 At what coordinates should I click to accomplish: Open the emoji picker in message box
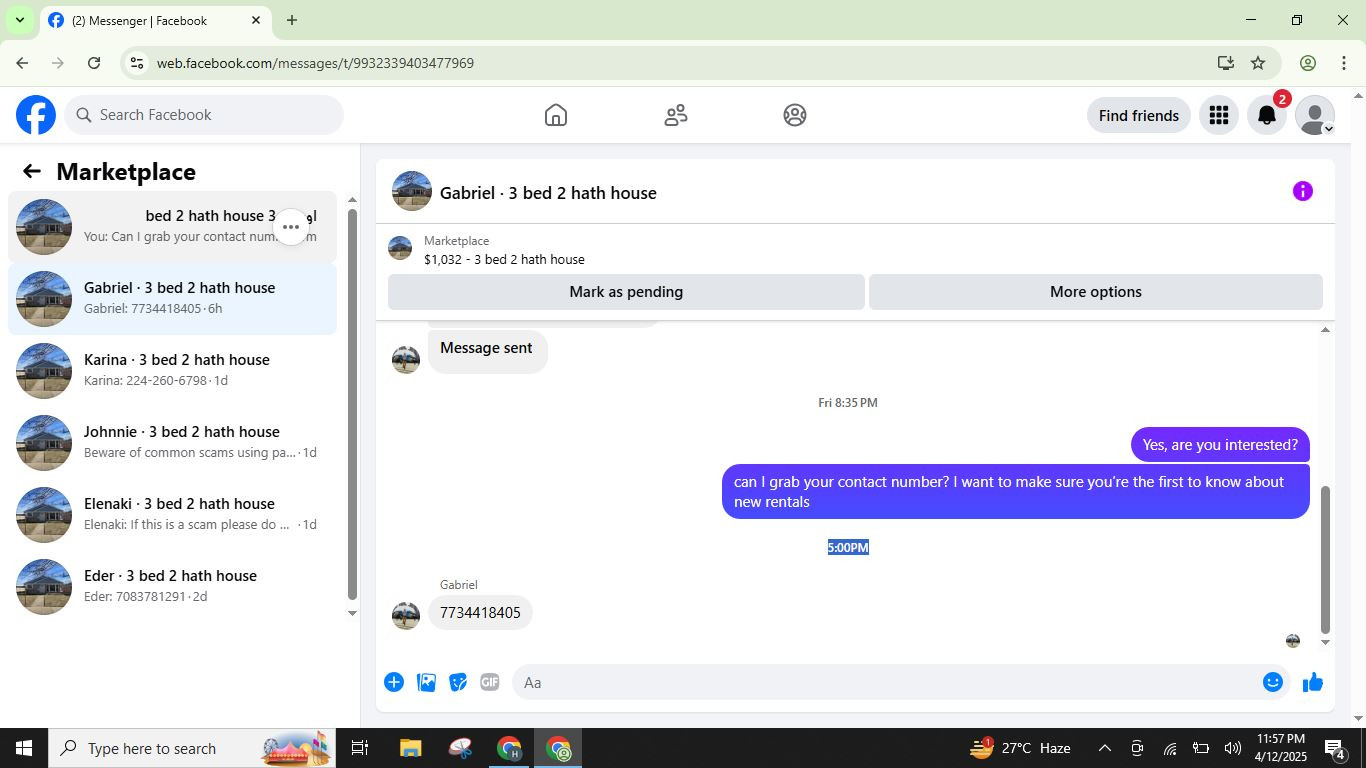pyautogui.click(x=1273, y=682)
